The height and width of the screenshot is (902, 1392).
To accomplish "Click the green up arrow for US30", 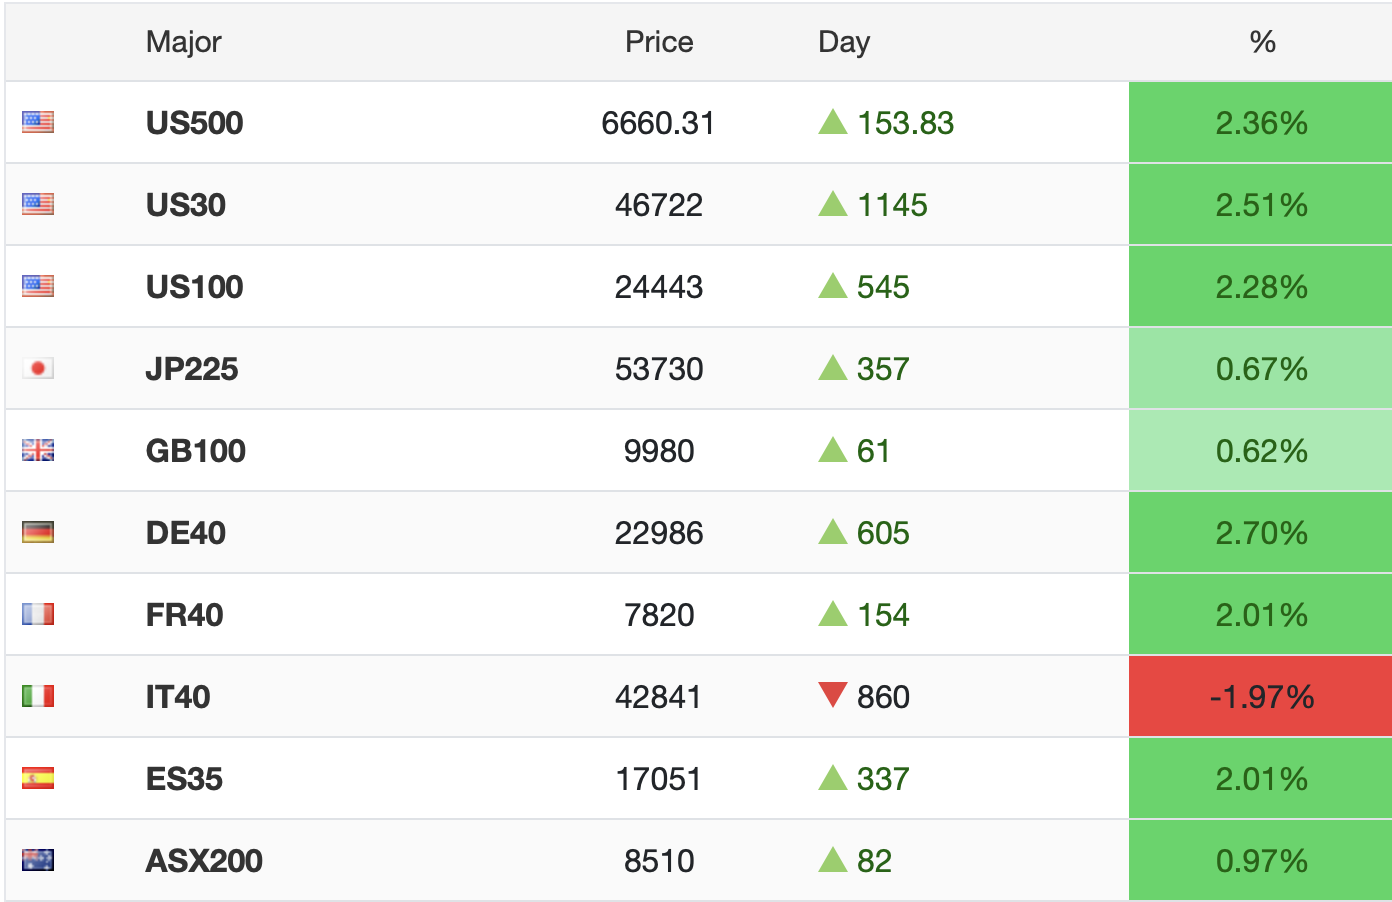I will tap(832, 205).
